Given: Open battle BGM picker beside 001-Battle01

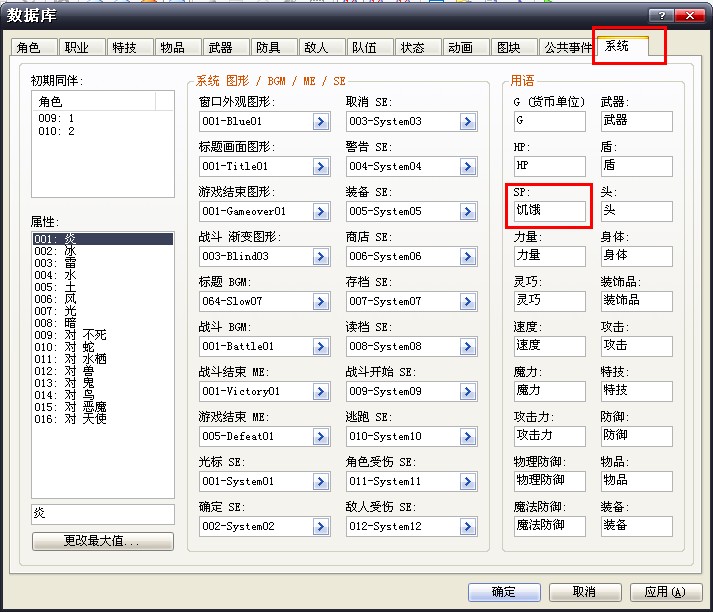Looking at the screenshot, I should pyautogui.click(x=321, y=346).
